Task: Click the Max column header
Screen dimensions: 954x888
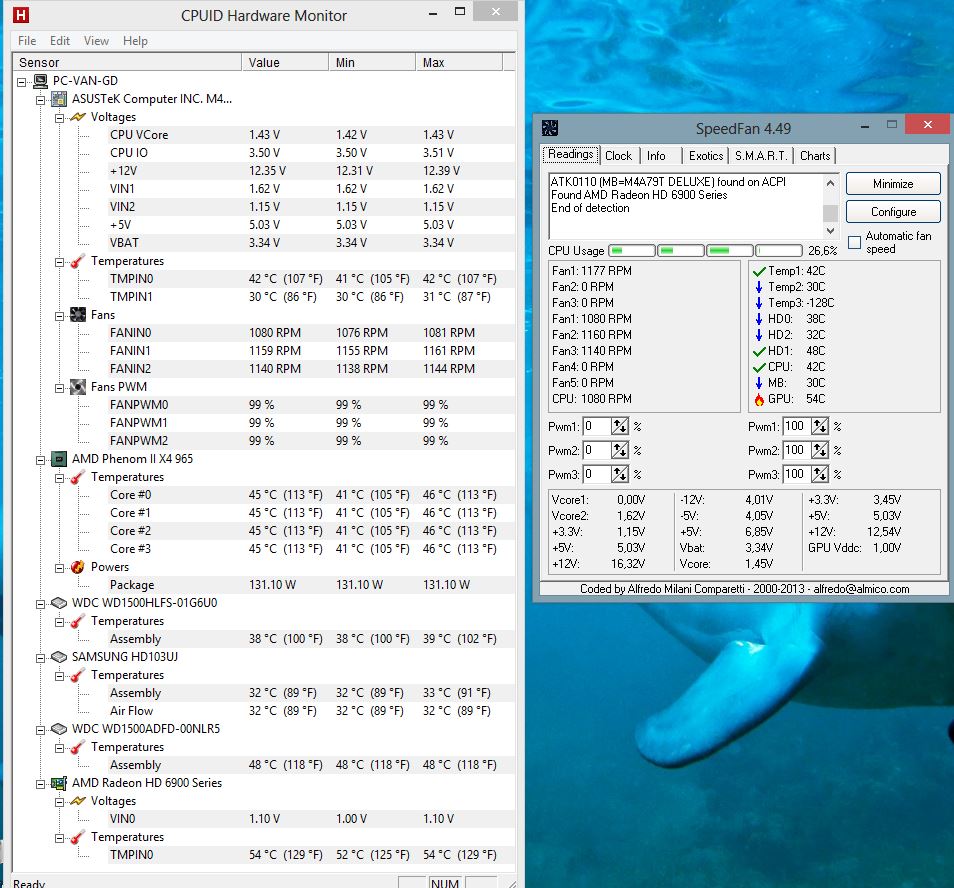Action: tap(459, 62)
